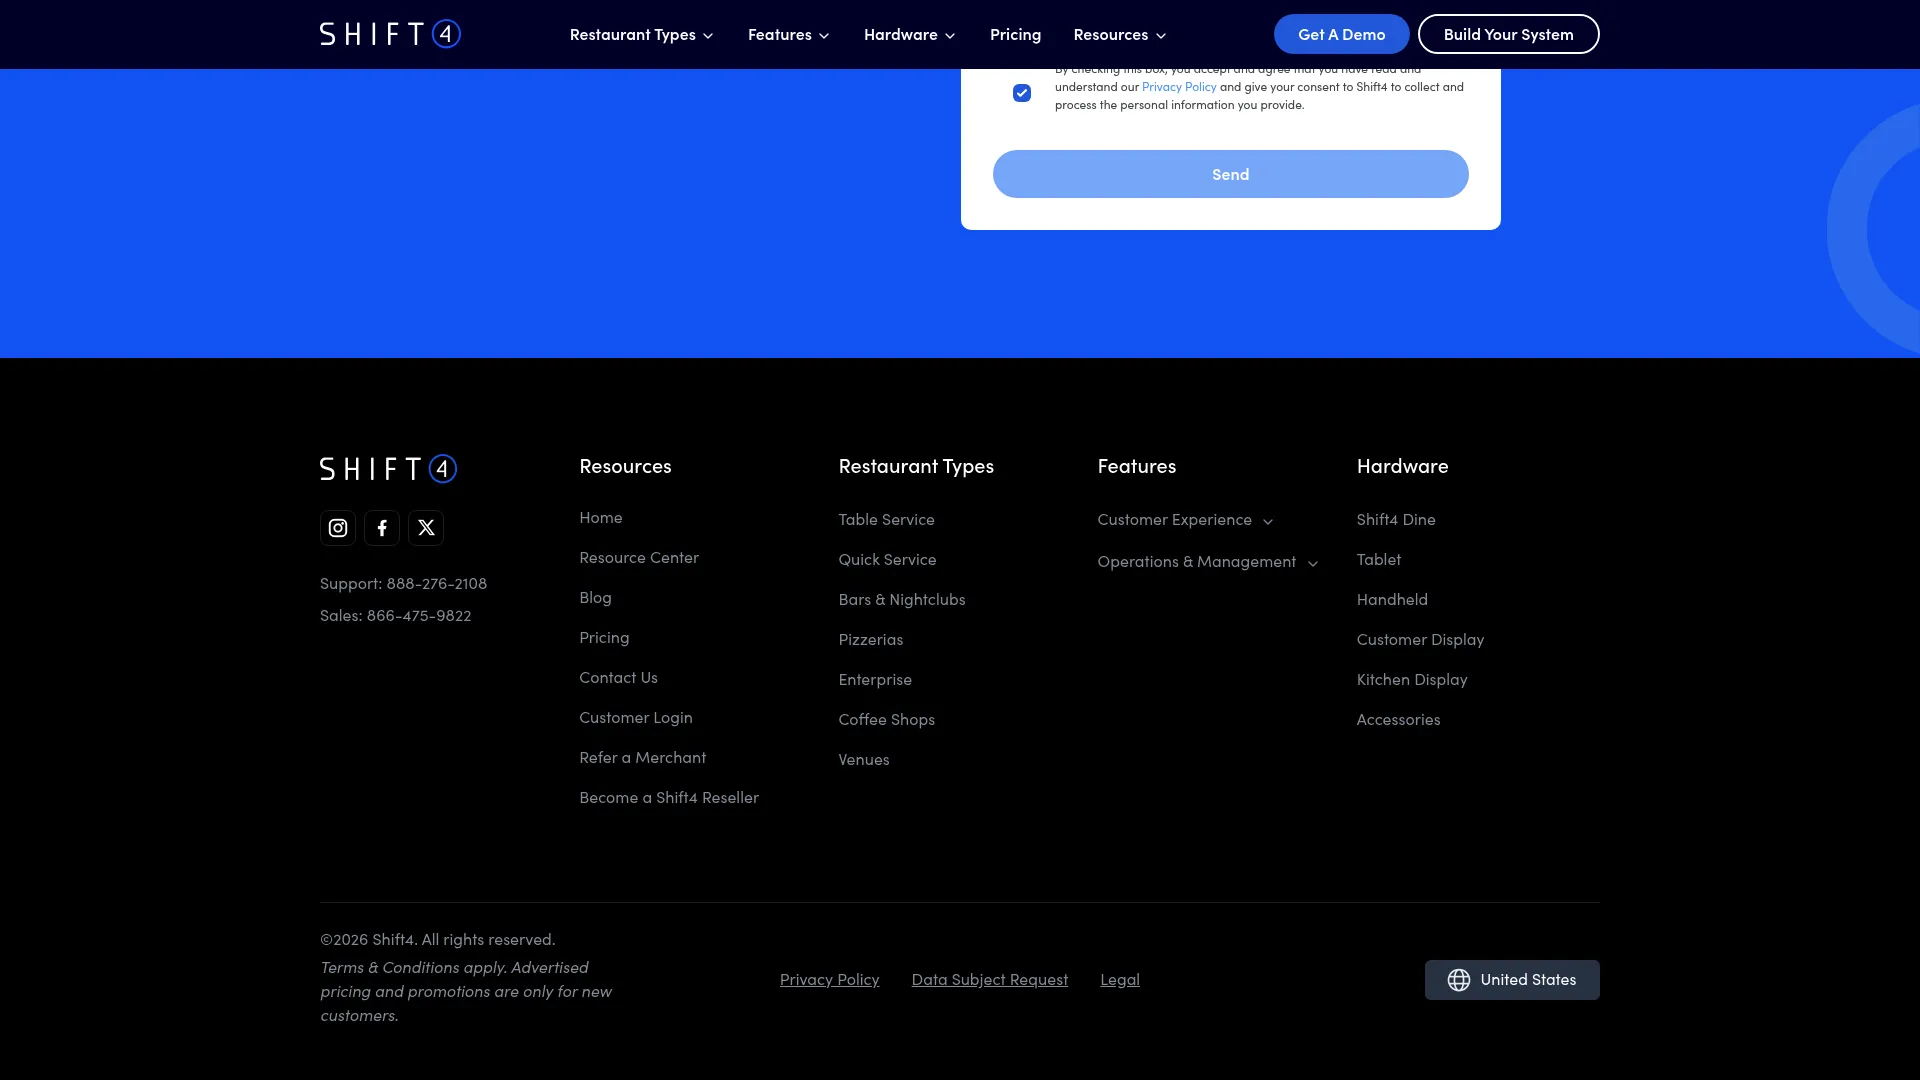Open Coffee Shops footer link
This screenshot has width=1920, height=1080.
(x=887, y=720)
